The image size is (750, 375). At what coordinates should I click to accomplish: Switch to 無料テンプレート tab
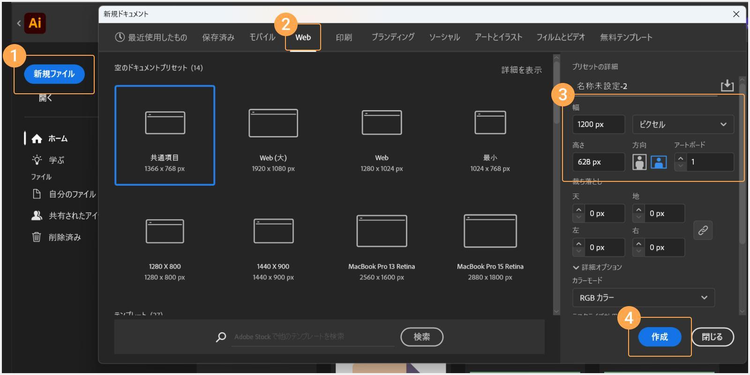tap(626, 37)
